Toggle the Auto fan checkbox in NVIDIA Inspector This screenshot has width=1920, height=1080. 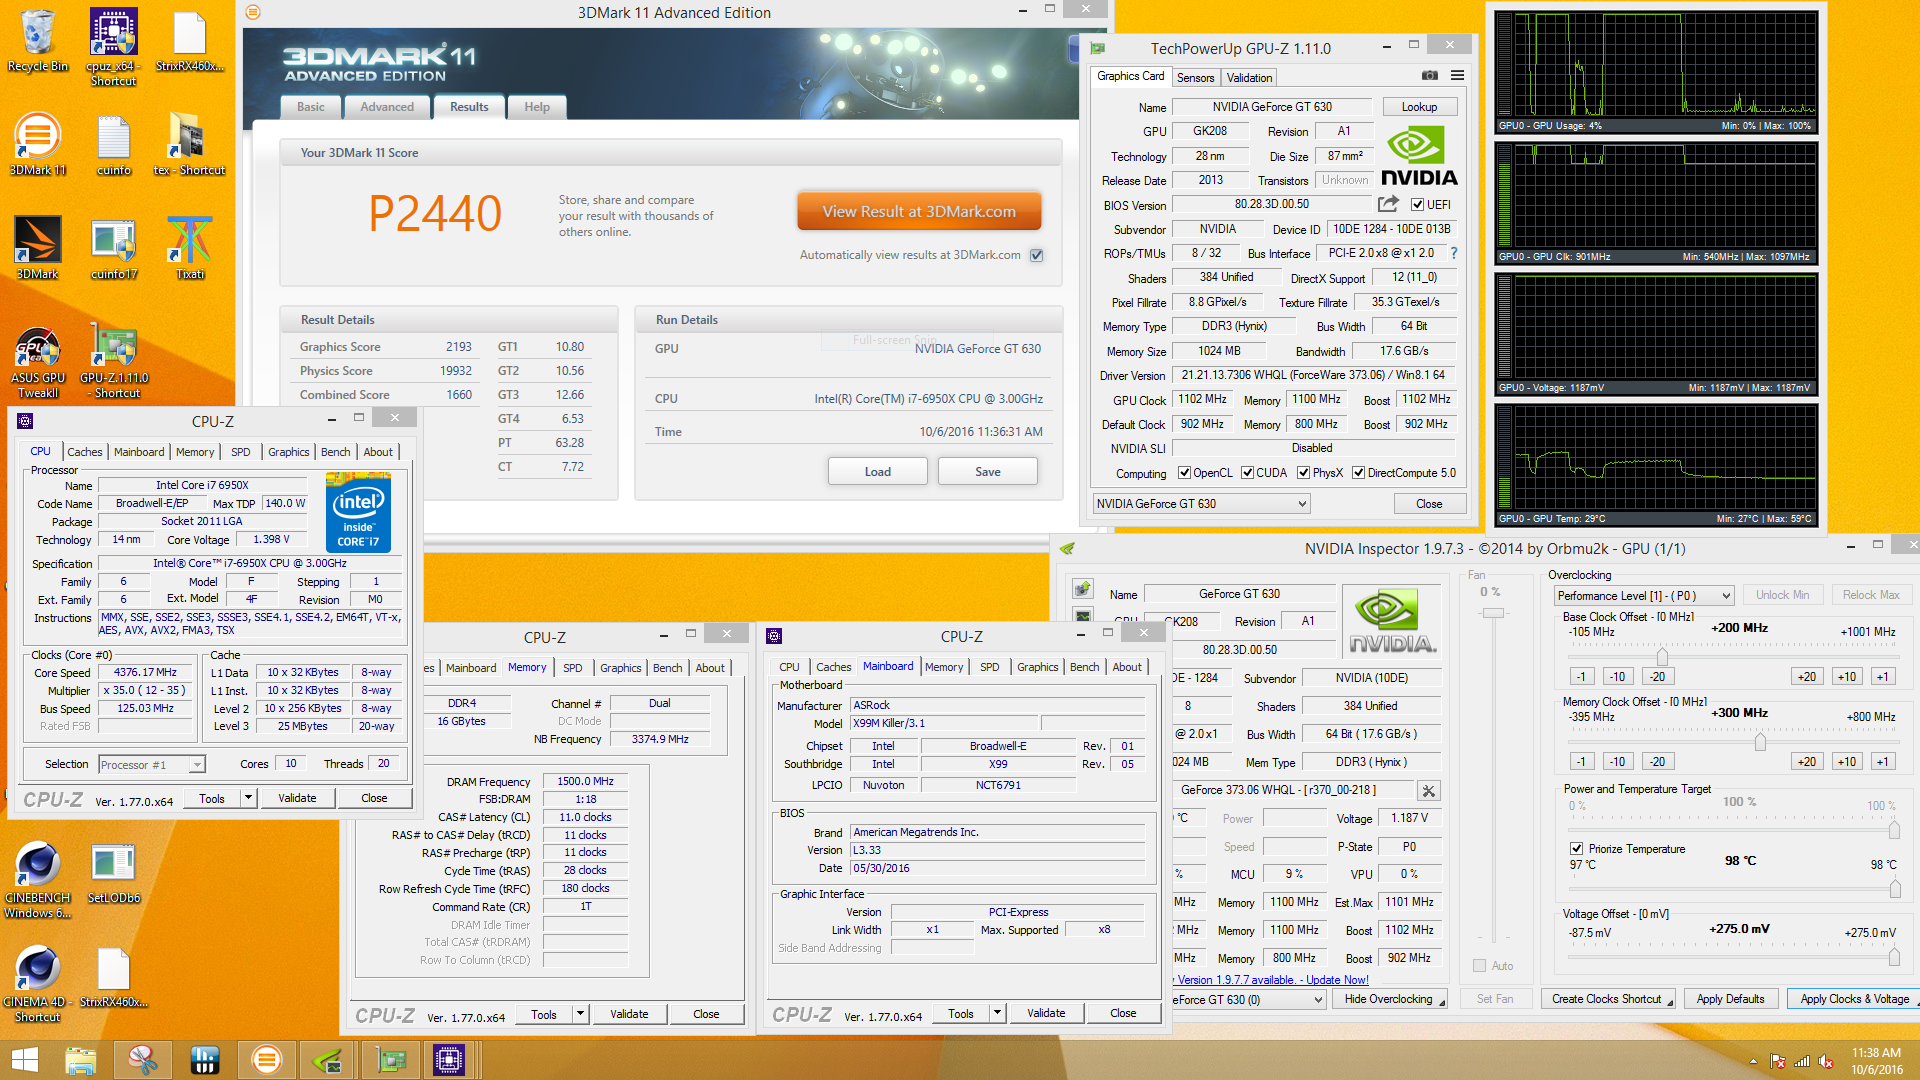(x=1480, y=966)
